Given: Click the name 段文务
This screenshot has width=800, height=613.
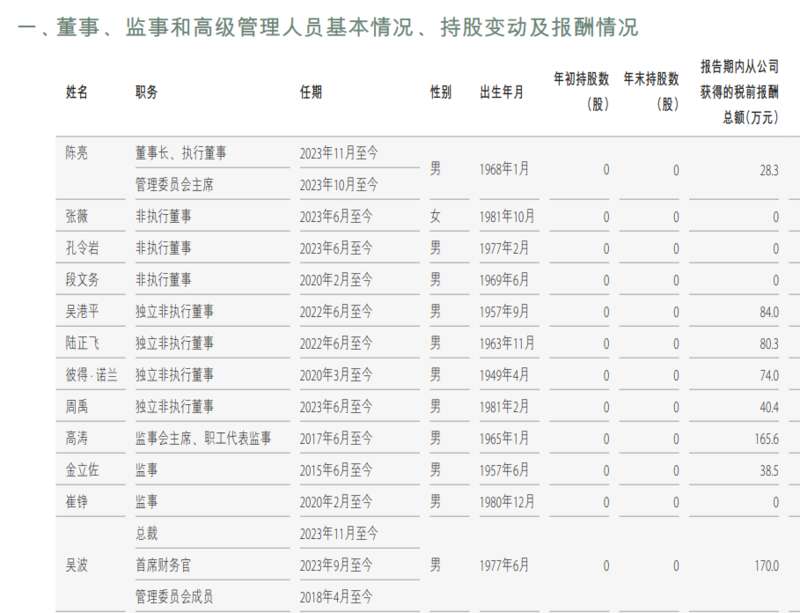Looking at the screenshot, I should click(x=82, y=279).
